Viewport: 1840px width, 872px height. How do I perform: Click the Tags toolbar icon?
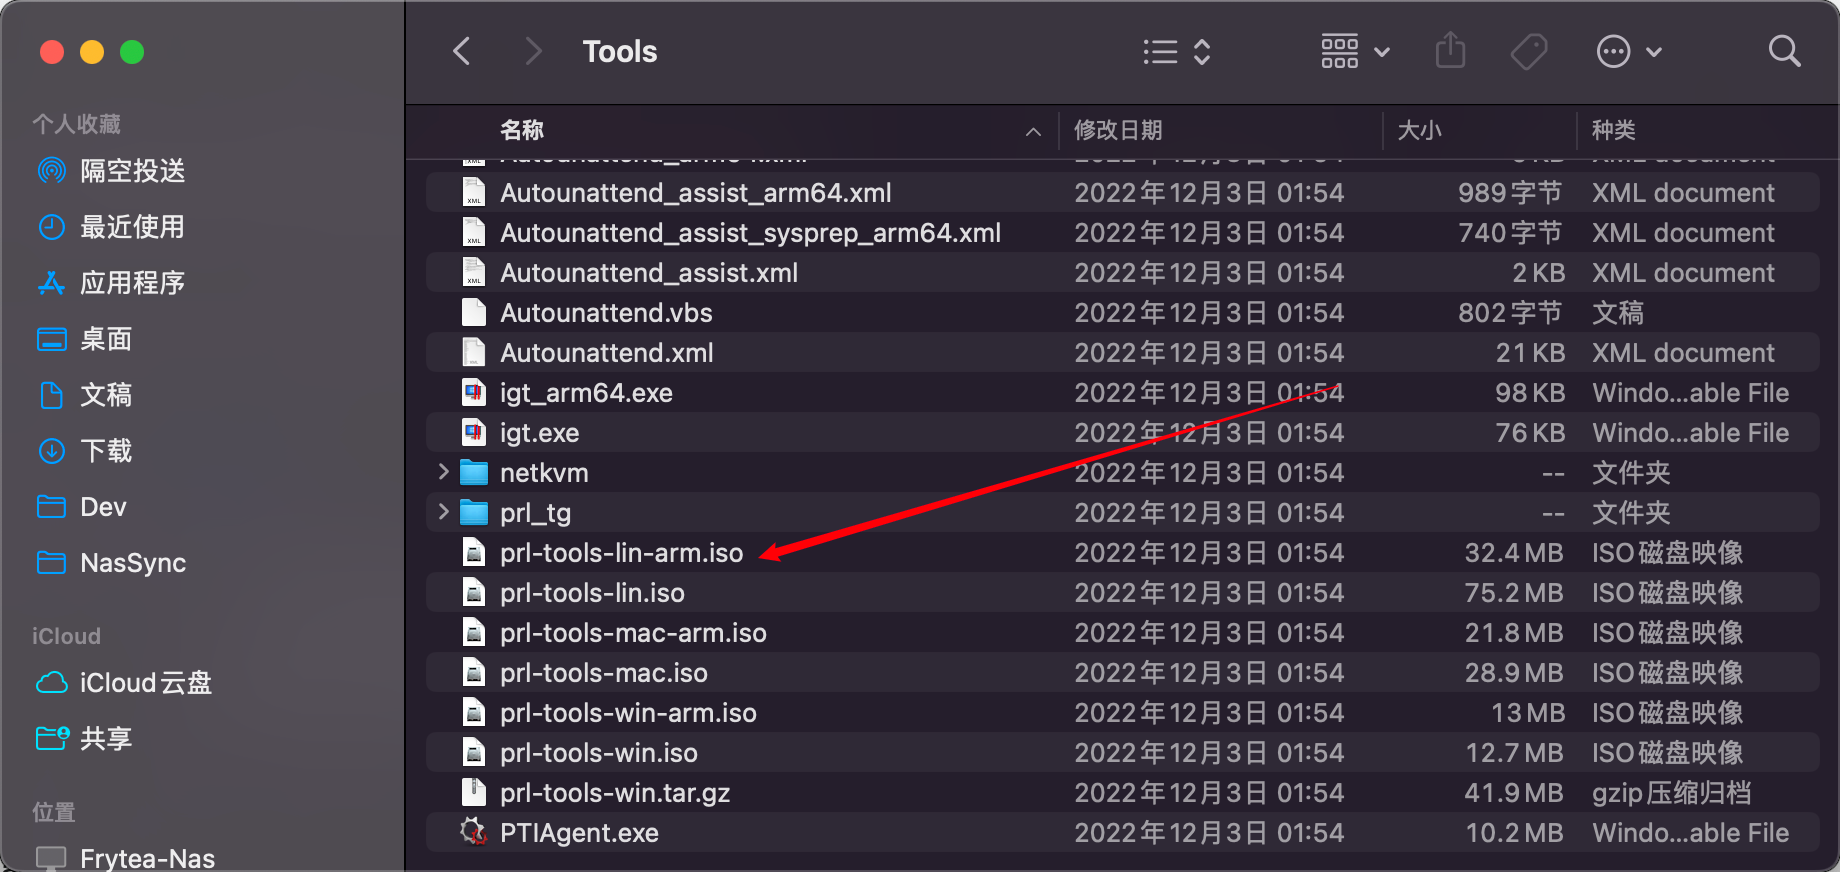1528,51
